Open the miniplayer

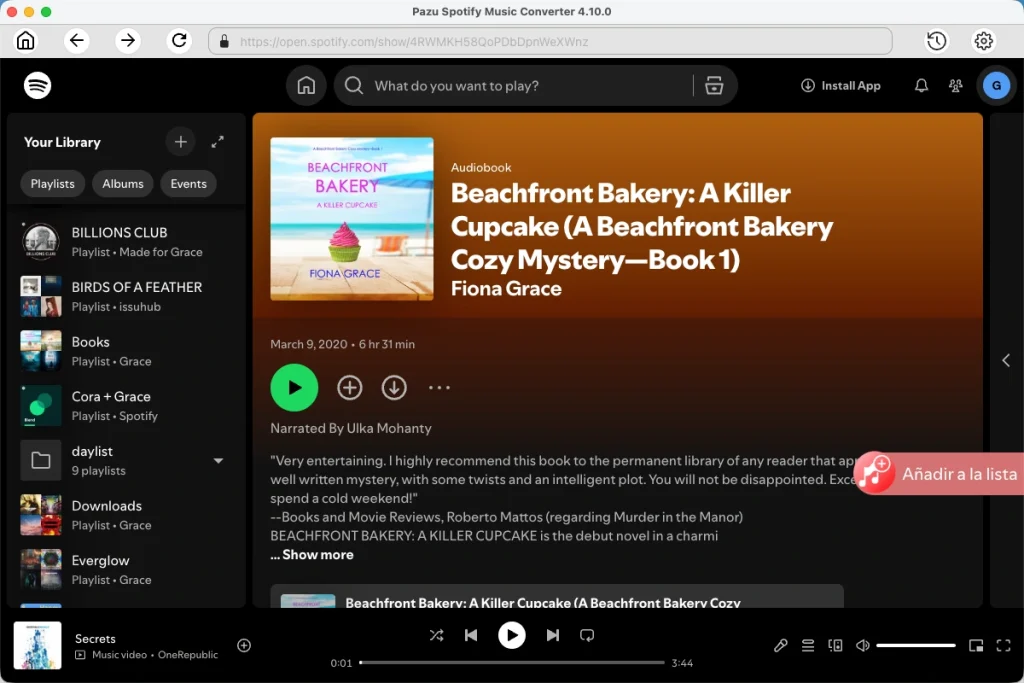pos(976,645)
